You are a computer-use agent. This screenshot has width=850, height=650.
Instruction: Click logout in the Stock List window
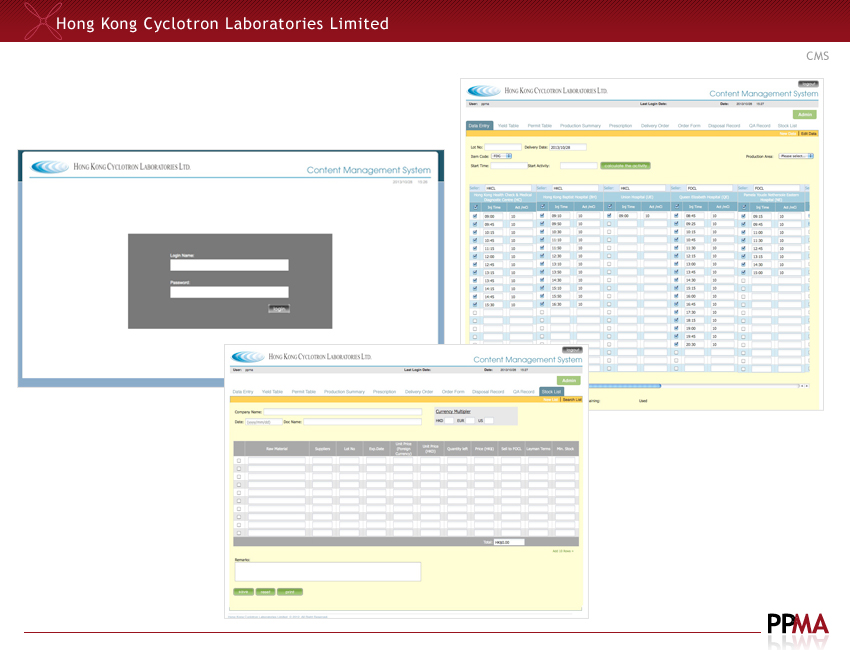(572, 350)
